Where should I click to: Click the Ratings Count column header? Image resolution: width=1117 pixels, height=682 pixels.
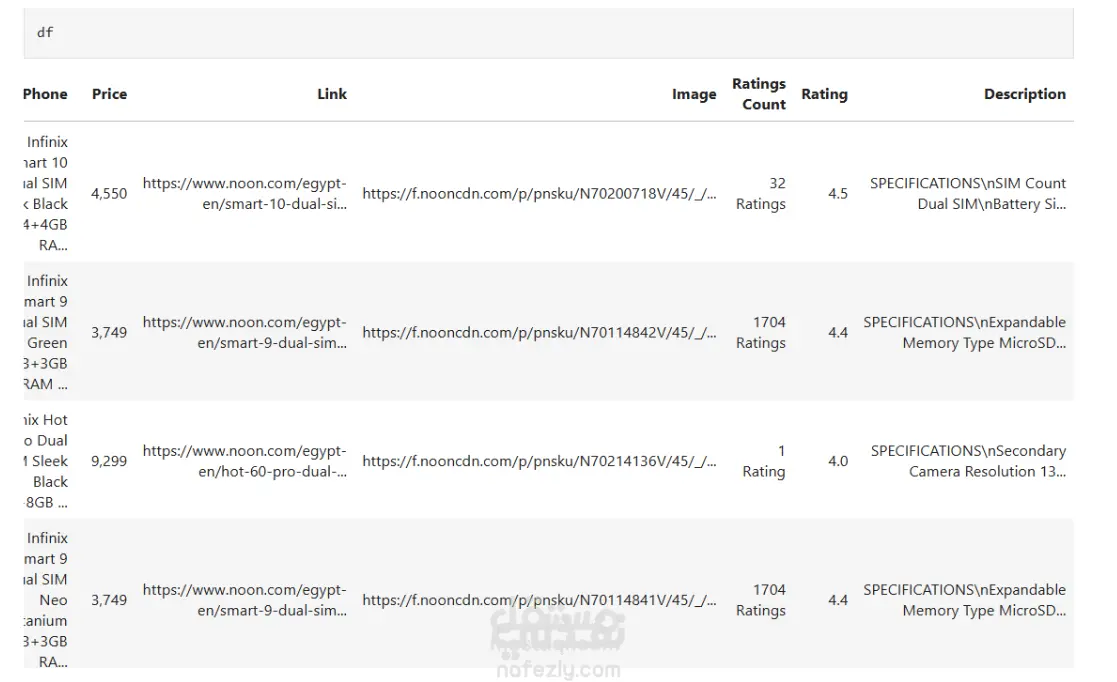tap(759, 94)
